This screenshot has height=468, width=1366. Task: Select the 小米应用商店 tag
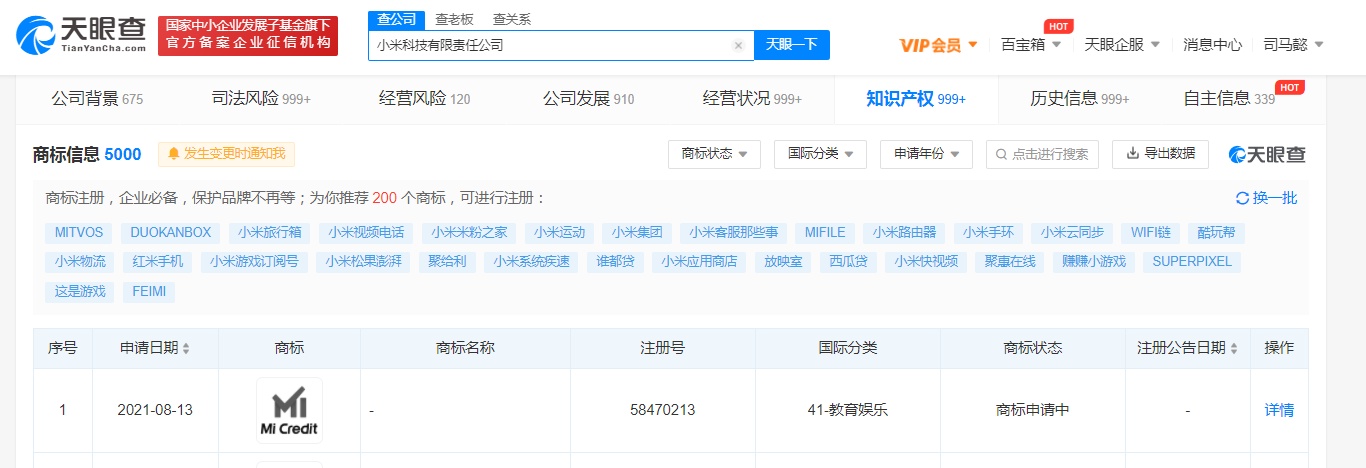[699, 262]
